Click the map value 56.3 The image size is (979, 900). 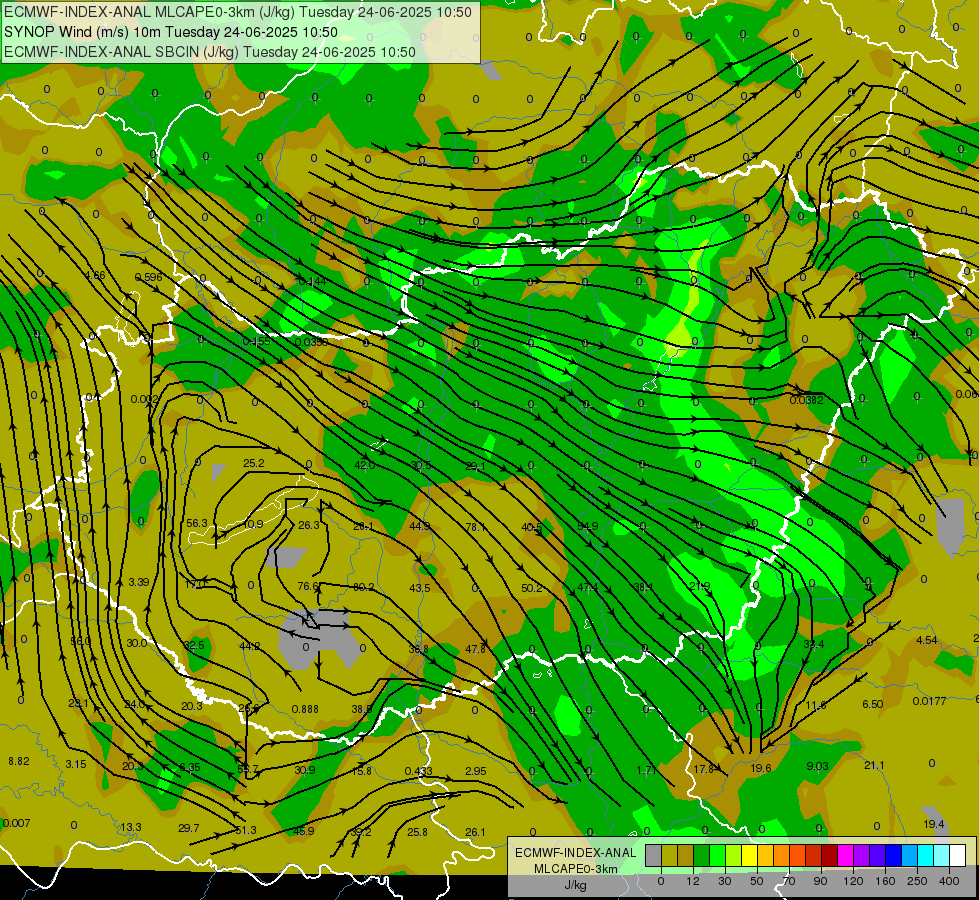[x=197, y=523]
